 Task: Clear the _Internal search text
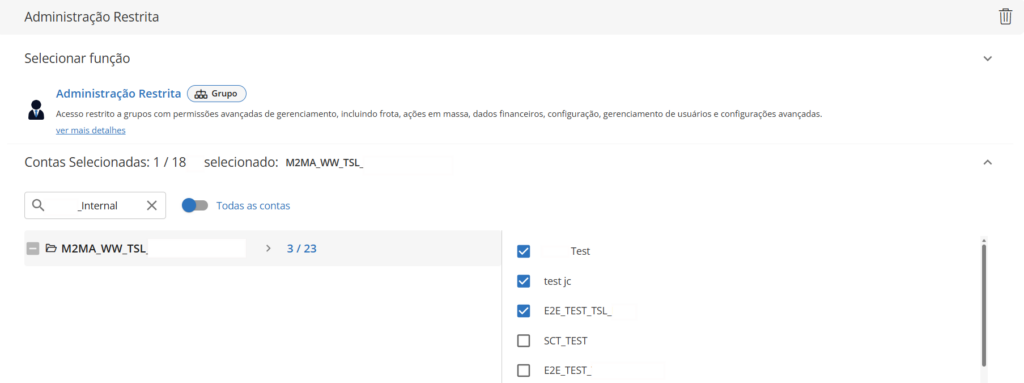pyautogui.click(x=152, y=205)
